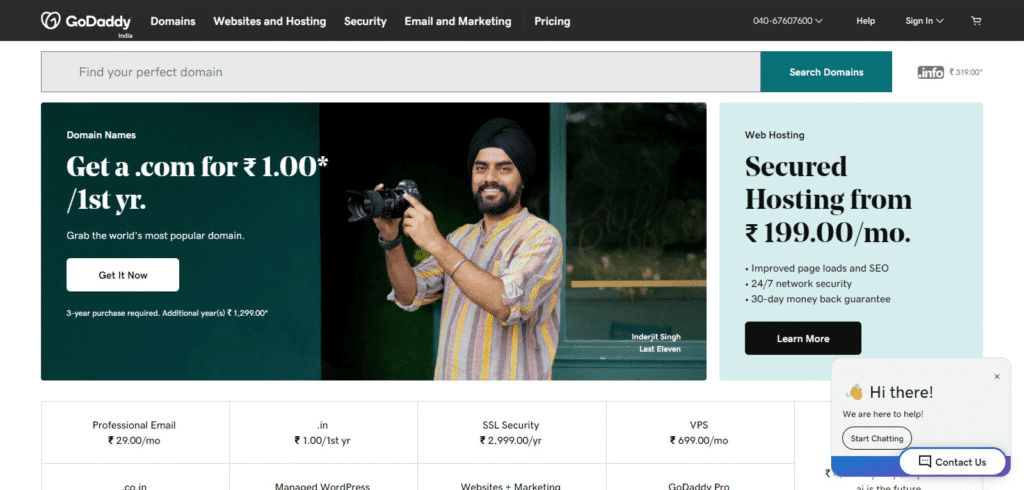This screenshot has width=1024, height=490.
Task: Click the Search Domains button
Action: point(826,72)
